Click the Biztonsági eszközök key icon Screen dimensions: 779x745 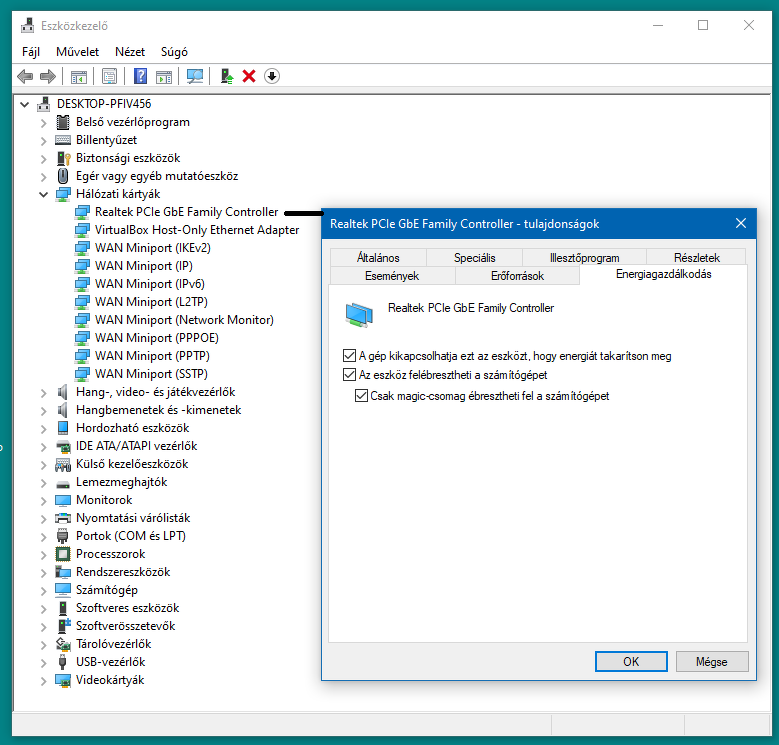(63, 158)
